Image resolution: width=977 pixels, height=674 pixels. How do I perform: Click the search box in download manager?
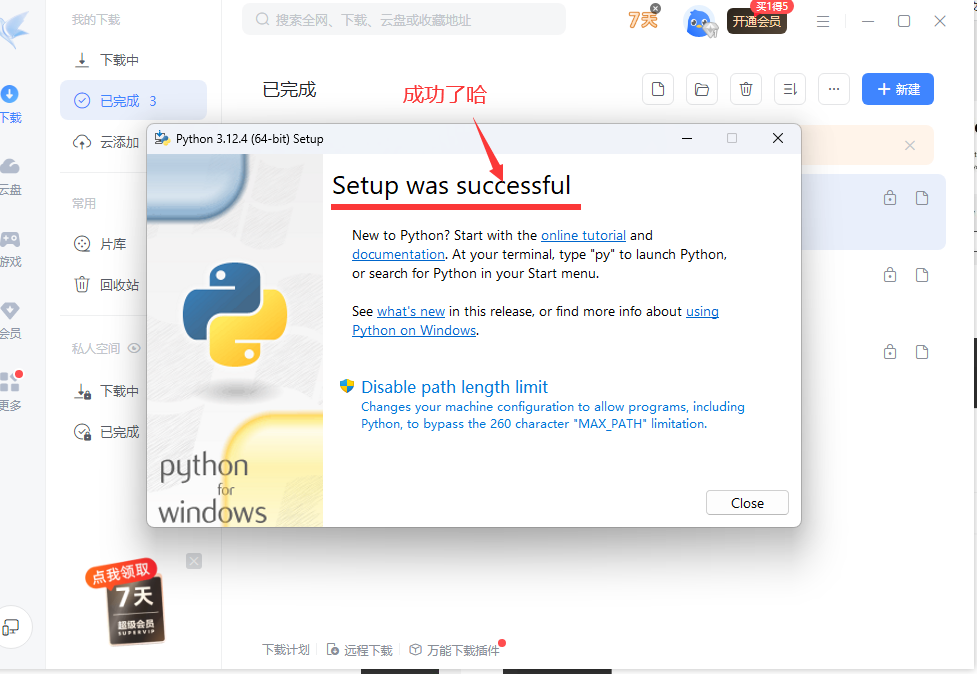(x=404, y=20)
